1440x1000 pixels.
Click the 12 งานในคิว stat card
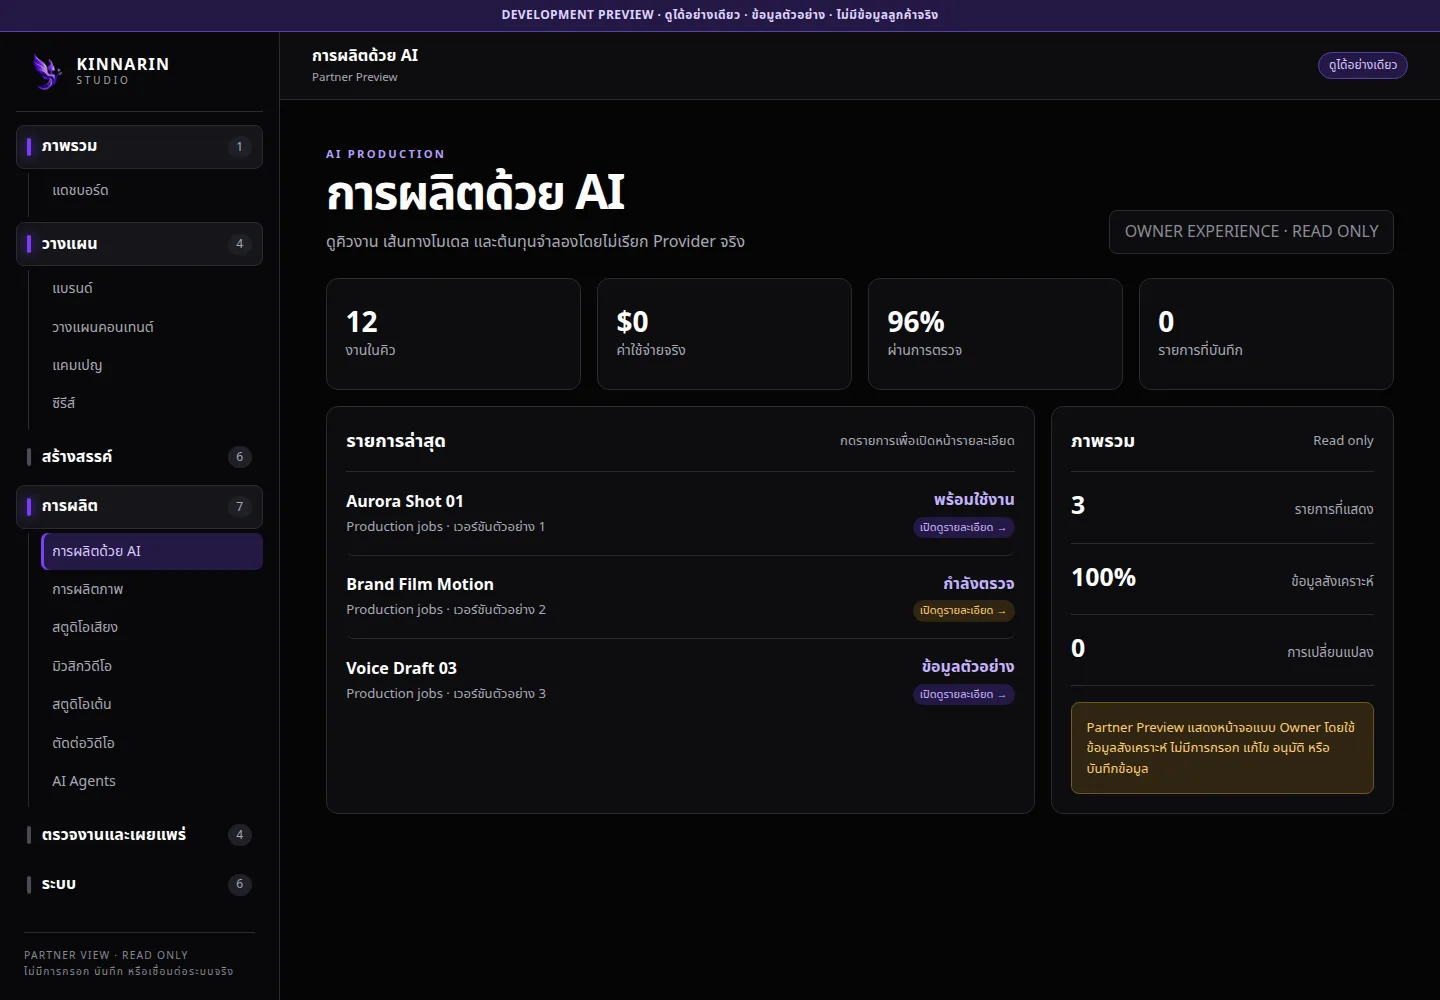453,334
